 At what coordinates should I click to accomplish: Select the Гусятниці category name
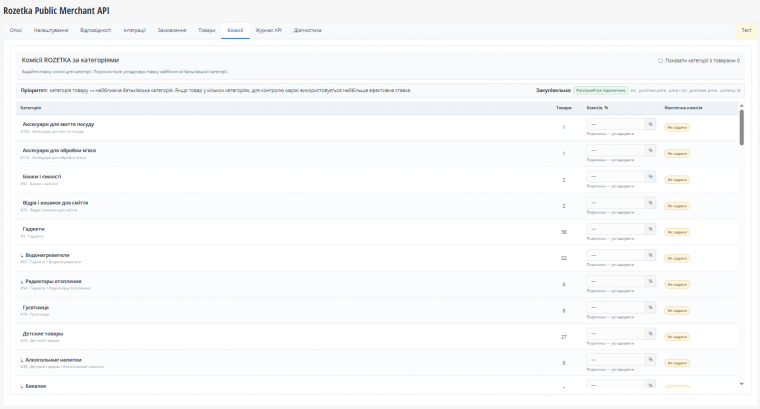coord(35,307)
